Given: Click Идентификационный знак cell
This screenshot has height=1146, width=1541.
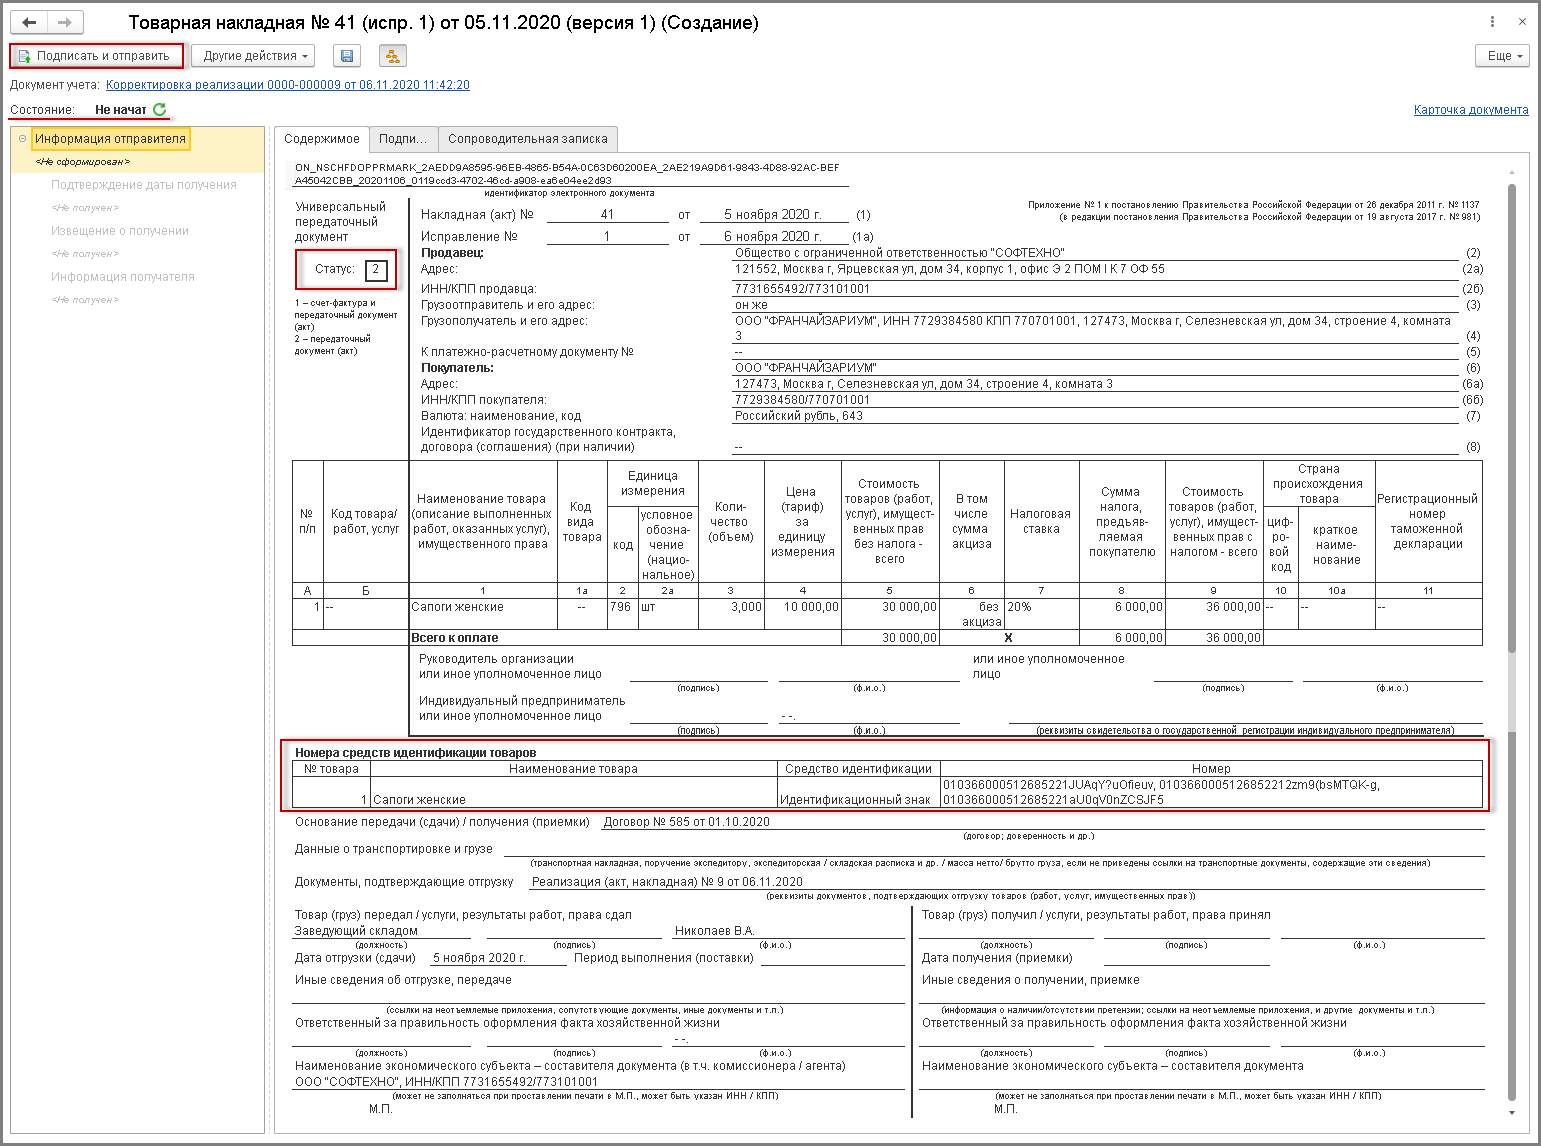Looking at the screenshot, I should click(x=858, y=792).
